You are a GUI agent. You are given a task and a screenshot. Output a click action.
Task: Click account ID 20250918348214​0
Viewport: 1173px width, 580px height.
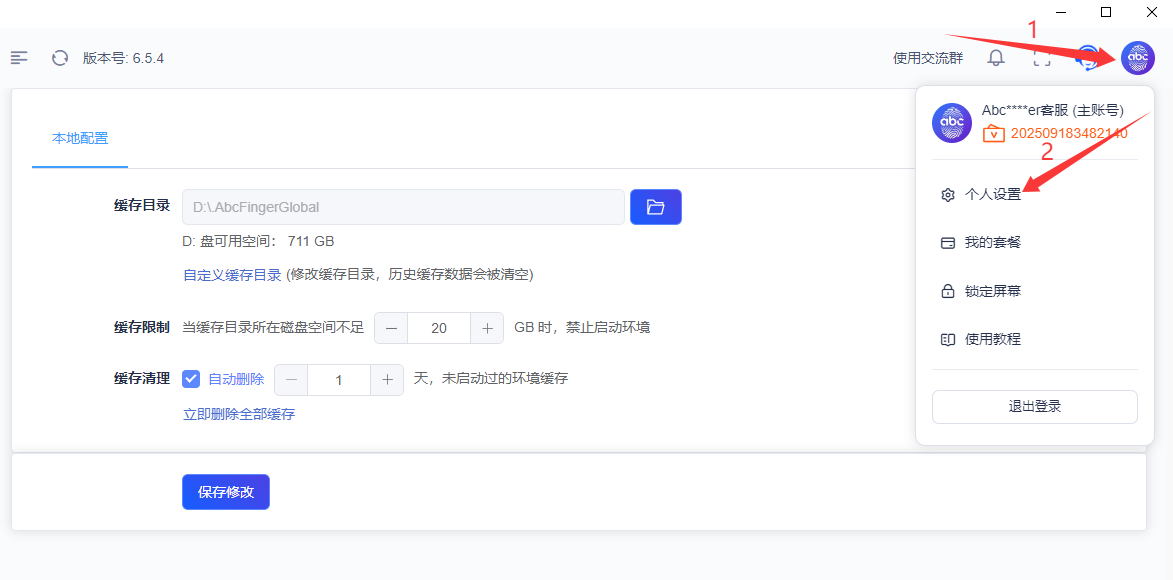tap(1069, 133)
